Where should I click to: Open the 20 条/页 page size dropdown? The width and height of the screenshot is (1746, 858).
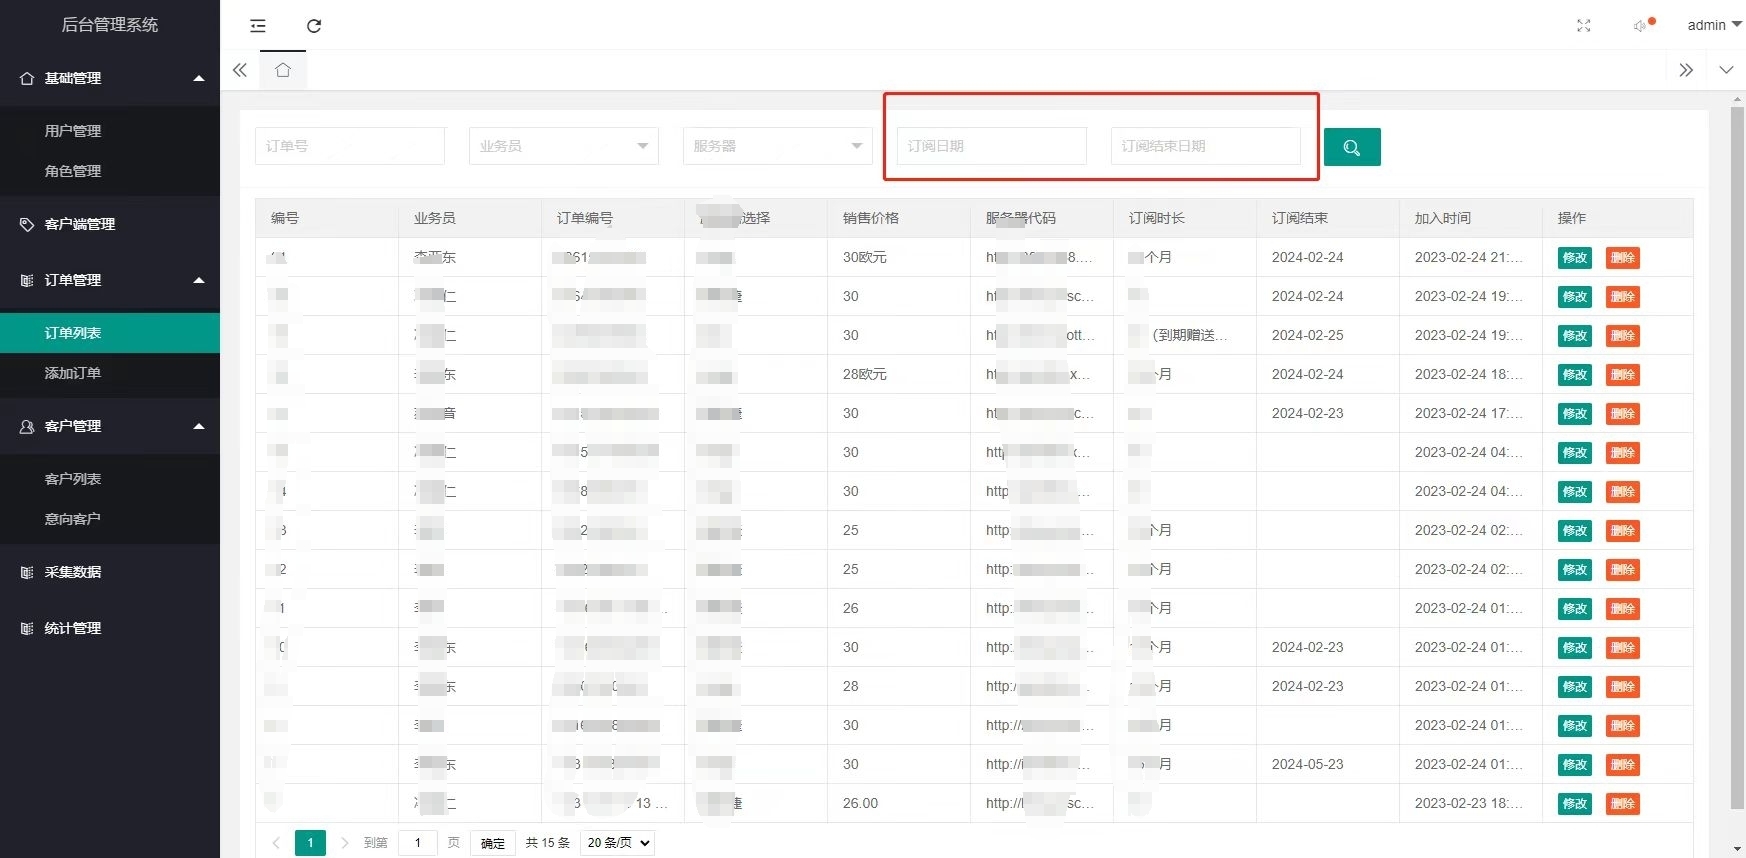617,843
